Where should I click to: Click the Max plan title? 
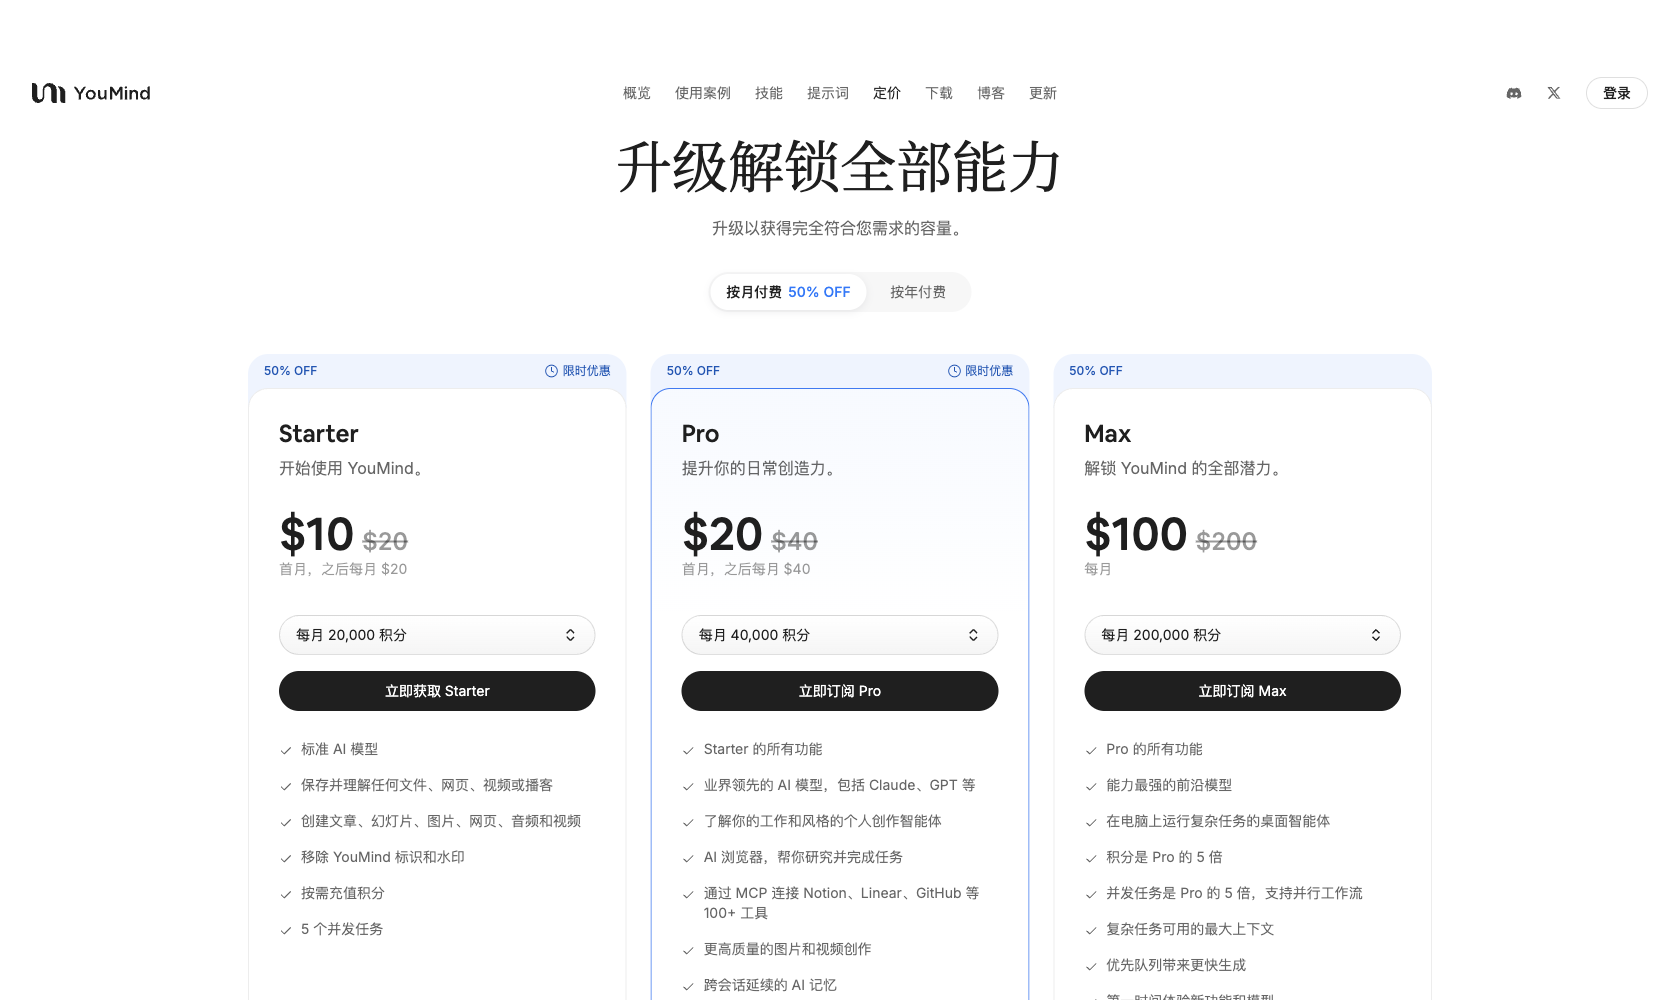click(1107, 434)
